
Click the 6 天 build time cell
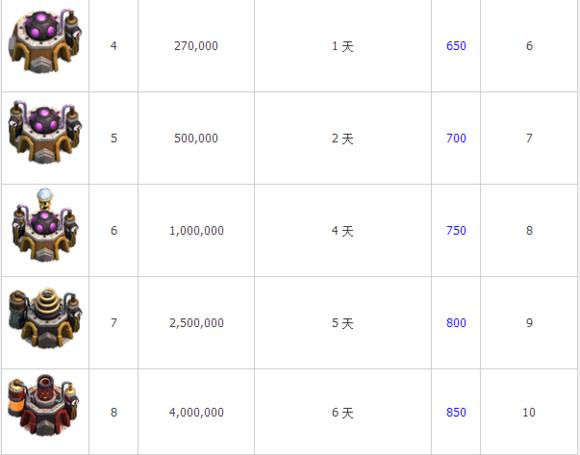click(x=343, y=412)
